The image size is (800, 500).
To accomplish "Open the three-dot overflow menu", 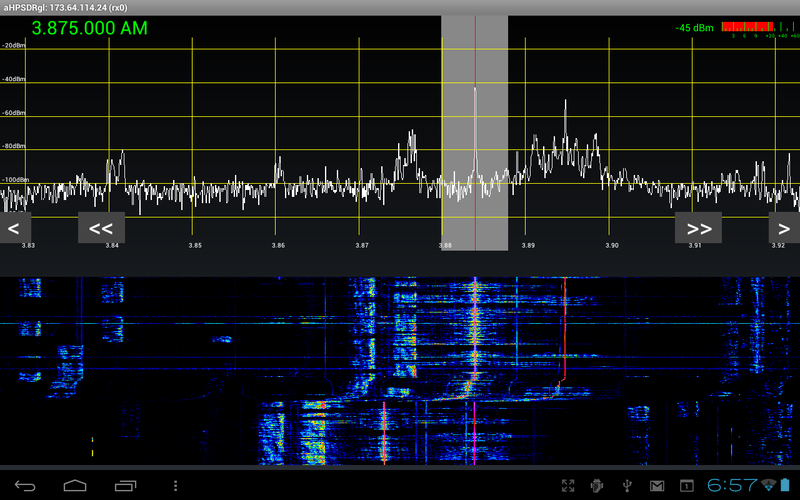I will coord(176,486).
